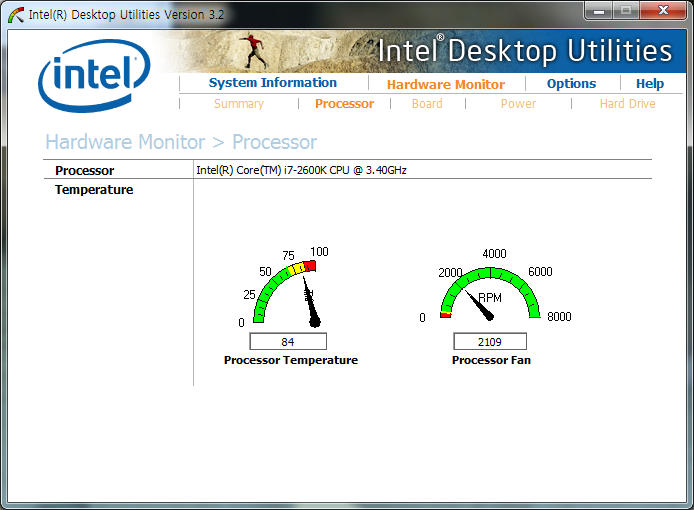Click the Processor Fan label
The width and height of the screenshot is (694, 510).
(x=491, y=360)
